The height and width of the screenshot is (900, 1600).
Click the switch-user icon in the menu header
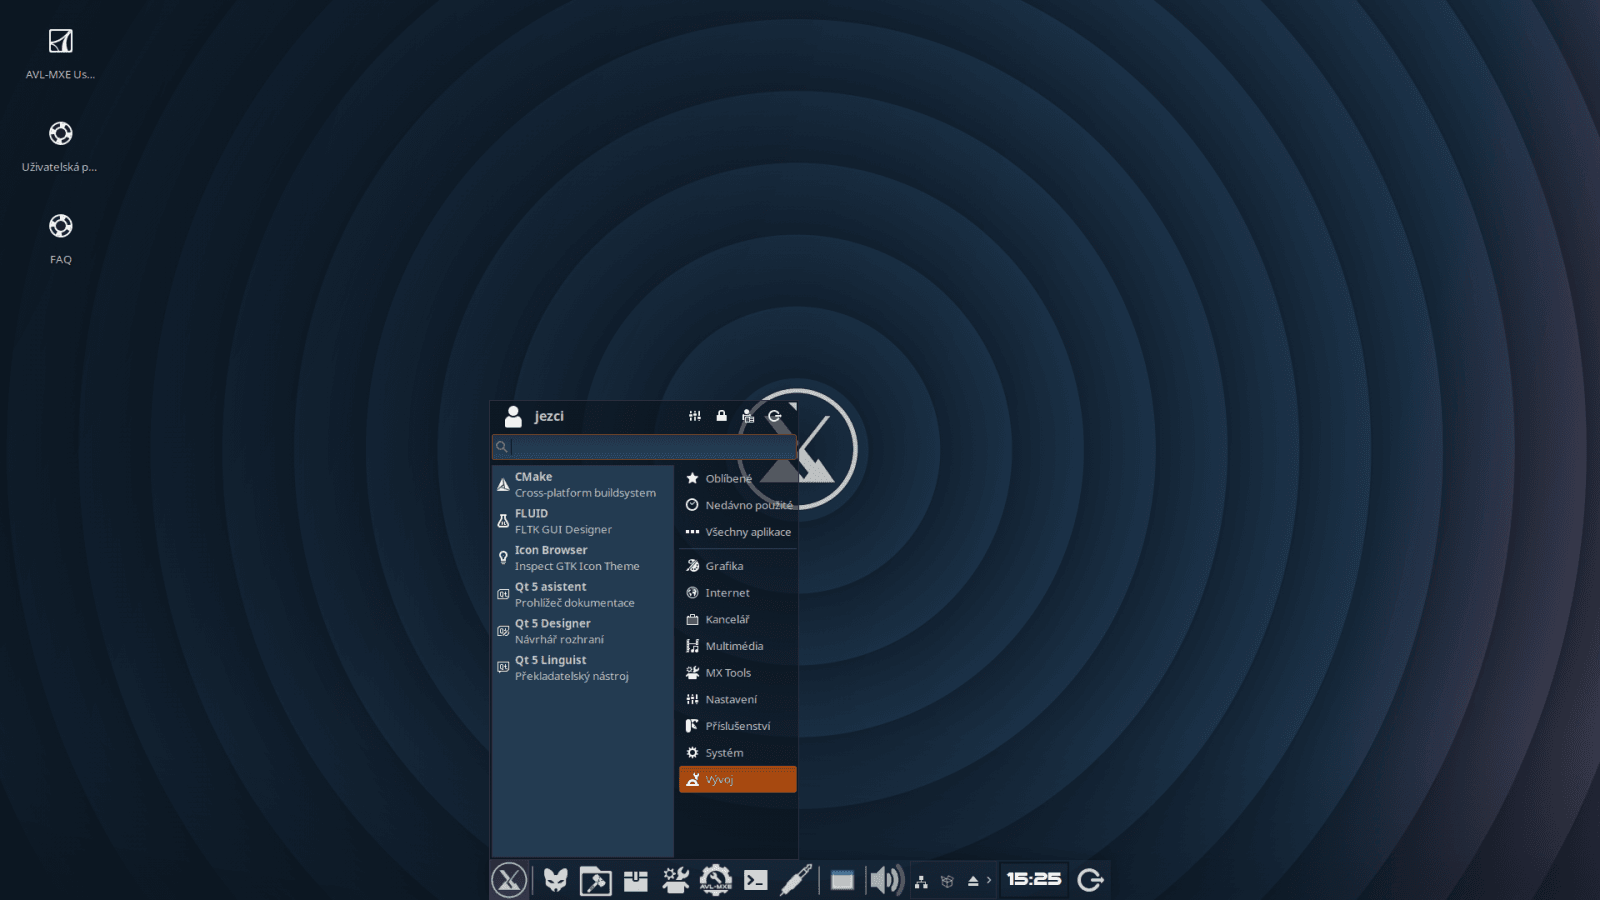click(x=747, y=416)
